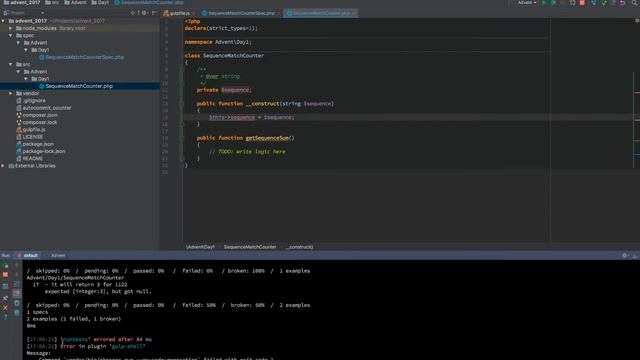Open composer.json in the project tree
Viewport: 640px width, 360px height.
coord(40,115)
